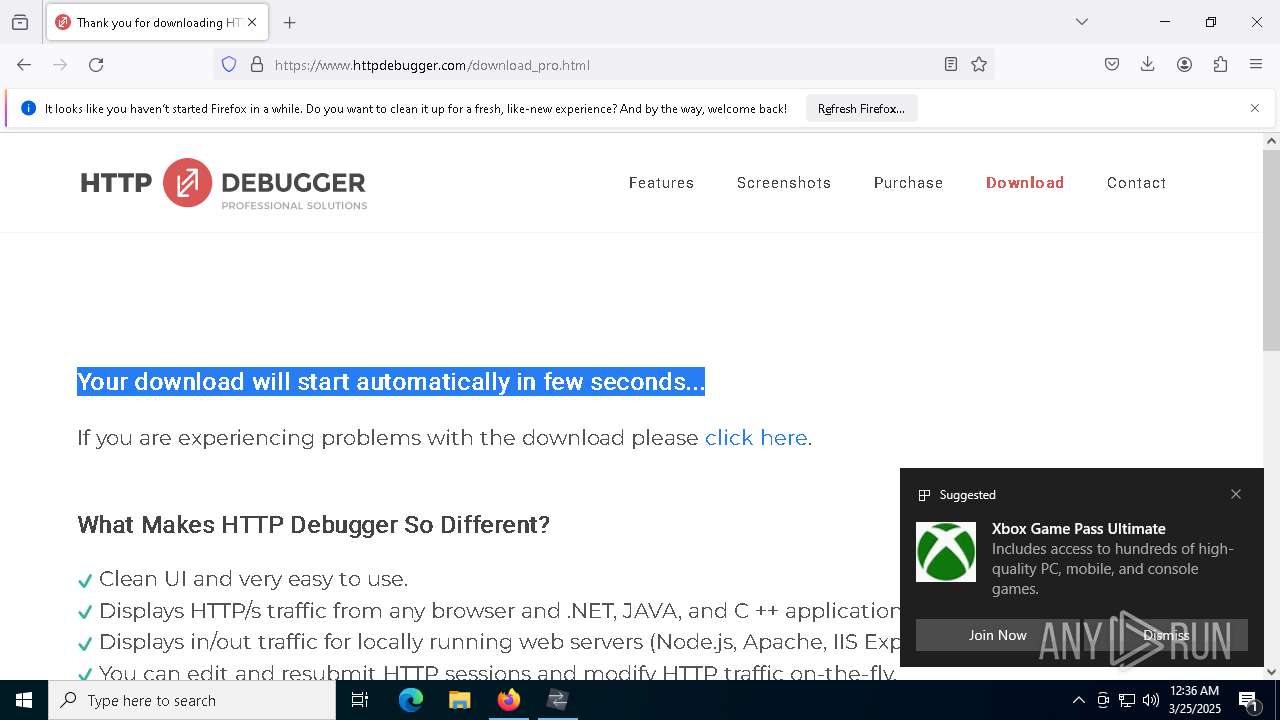Click the taskbar search box
The image size is (1280, 720).
tap(192, 700)
